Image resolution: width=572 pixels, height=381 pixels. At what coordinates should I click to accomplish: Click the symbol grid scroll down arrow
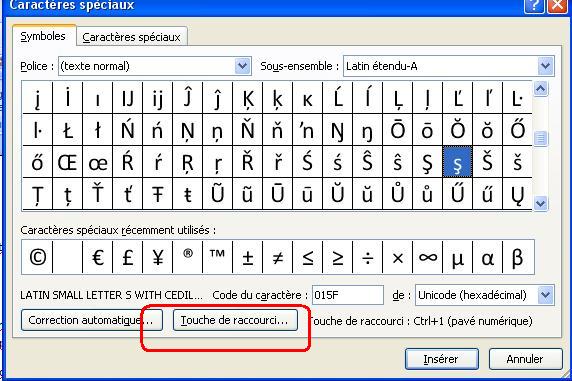point(541,203)
